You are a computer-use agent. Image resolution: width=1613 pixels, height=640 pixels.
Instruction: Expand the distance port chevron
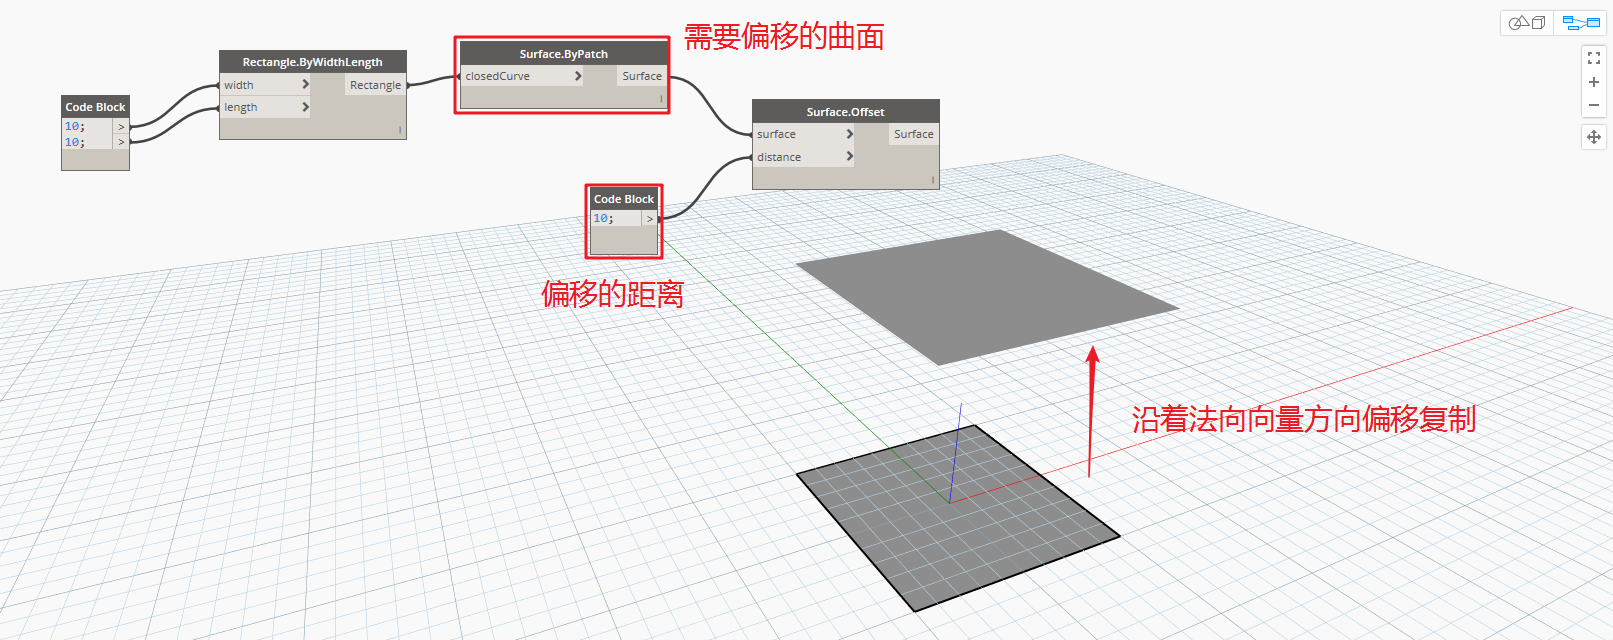tap(850, 157)
